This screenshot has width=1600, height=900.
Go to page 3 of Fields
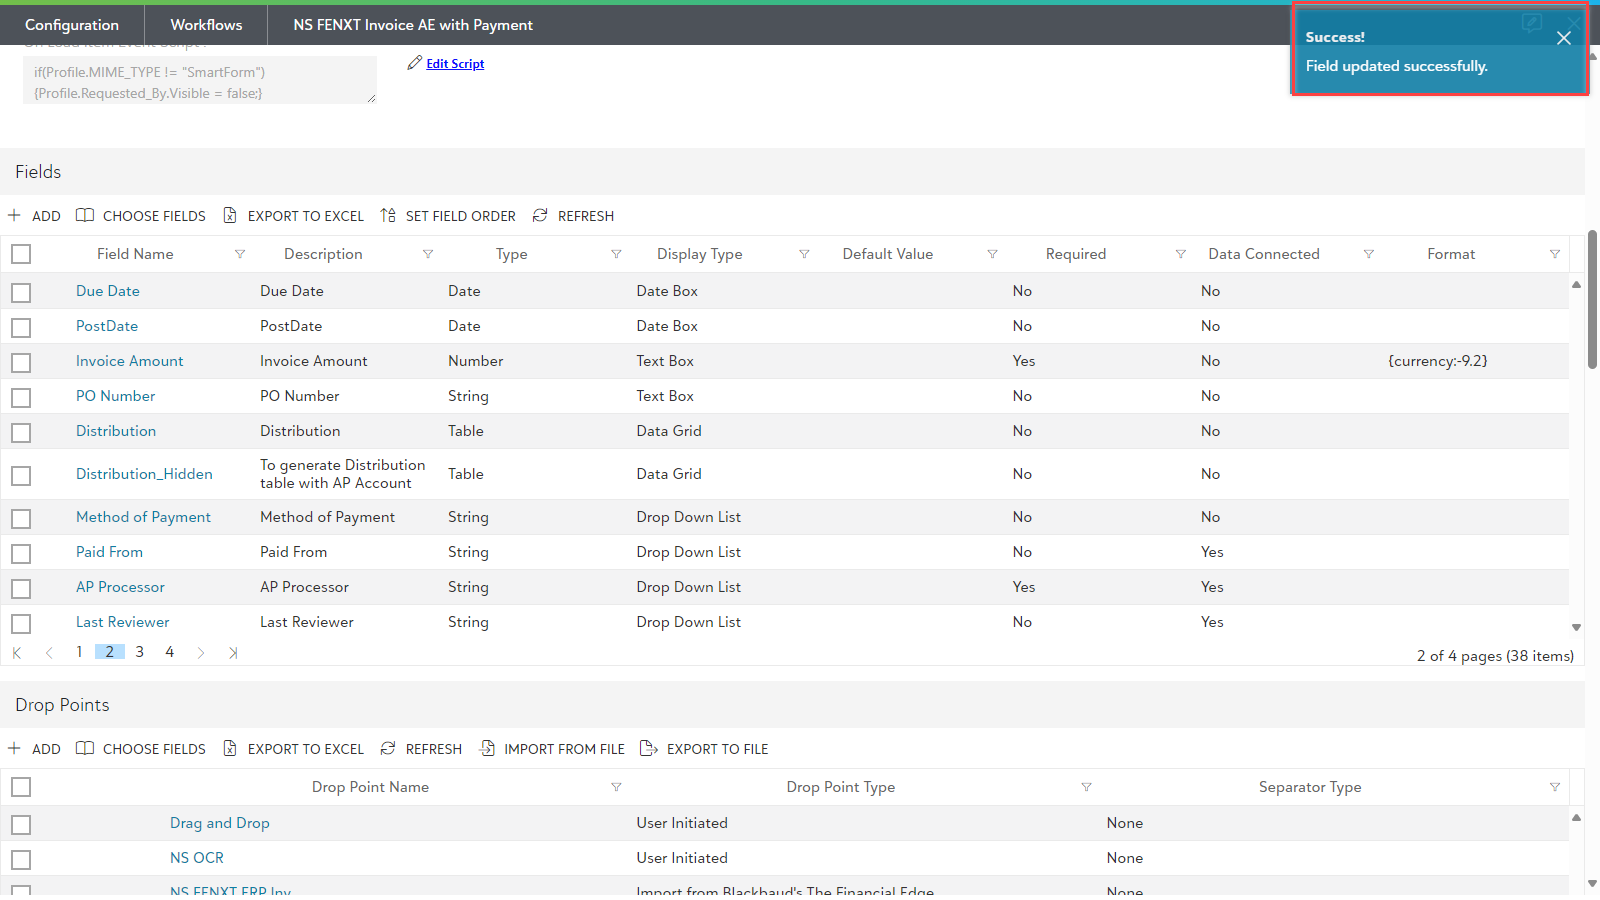point(140,652)
